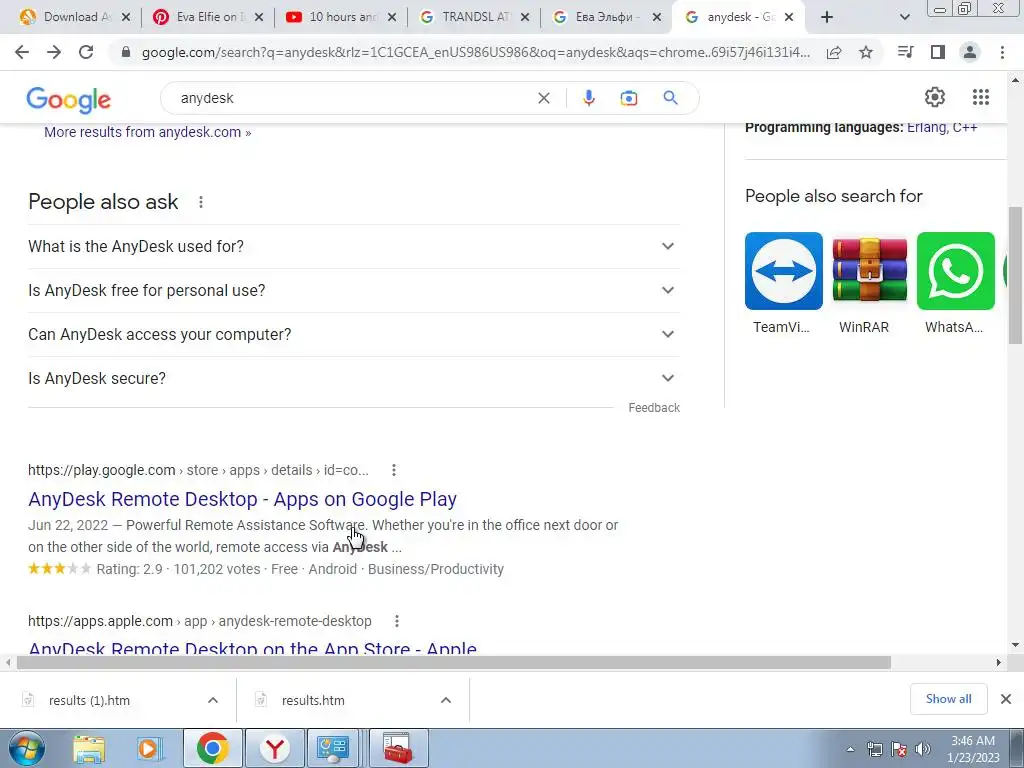Screen dimensions: 1024x768
Task: Open options for apps.apple.com result
Action: (396, 621)
